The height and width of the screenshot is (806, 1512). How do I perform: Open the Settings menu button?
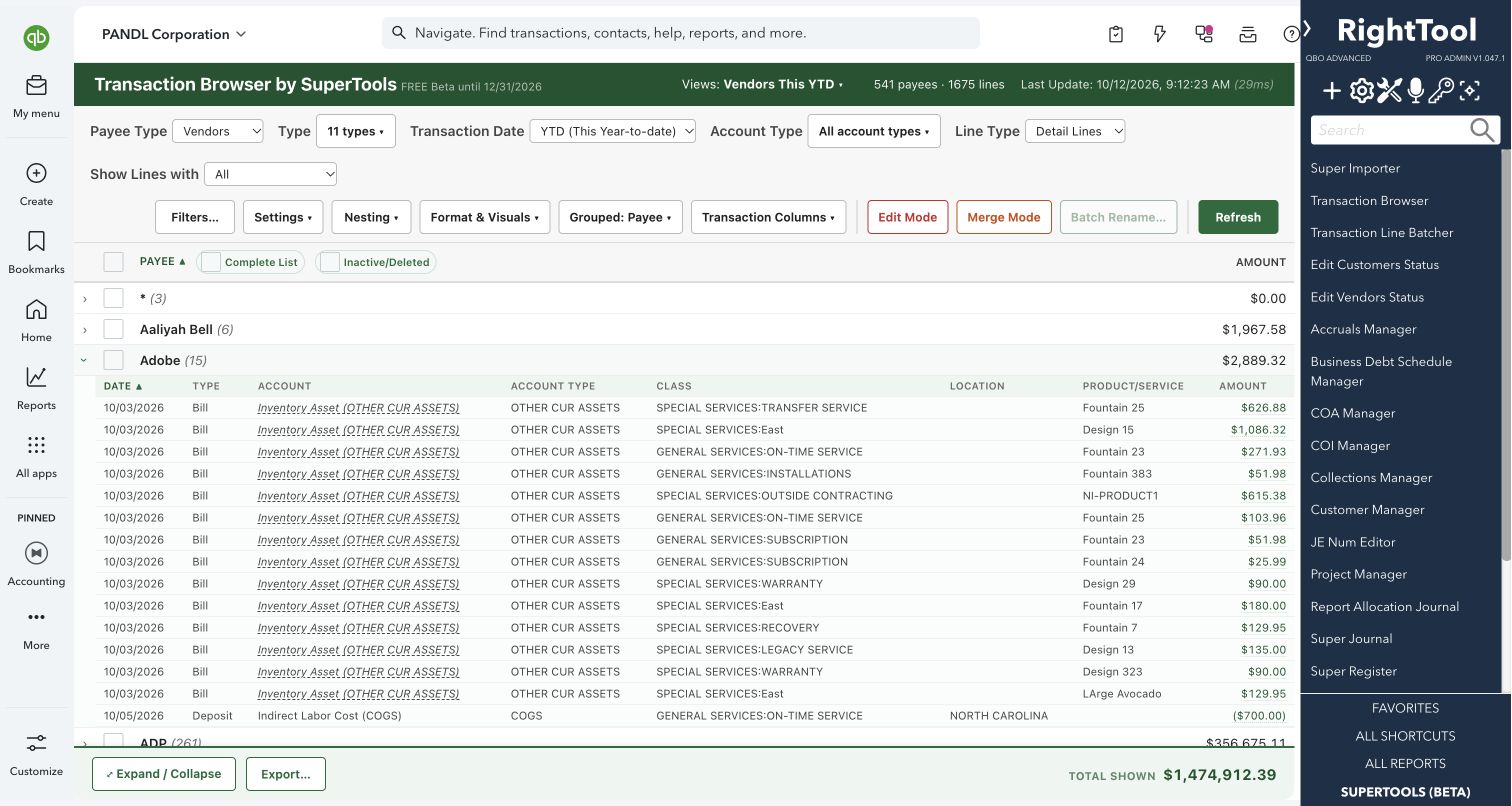click(x=283, y=217)
